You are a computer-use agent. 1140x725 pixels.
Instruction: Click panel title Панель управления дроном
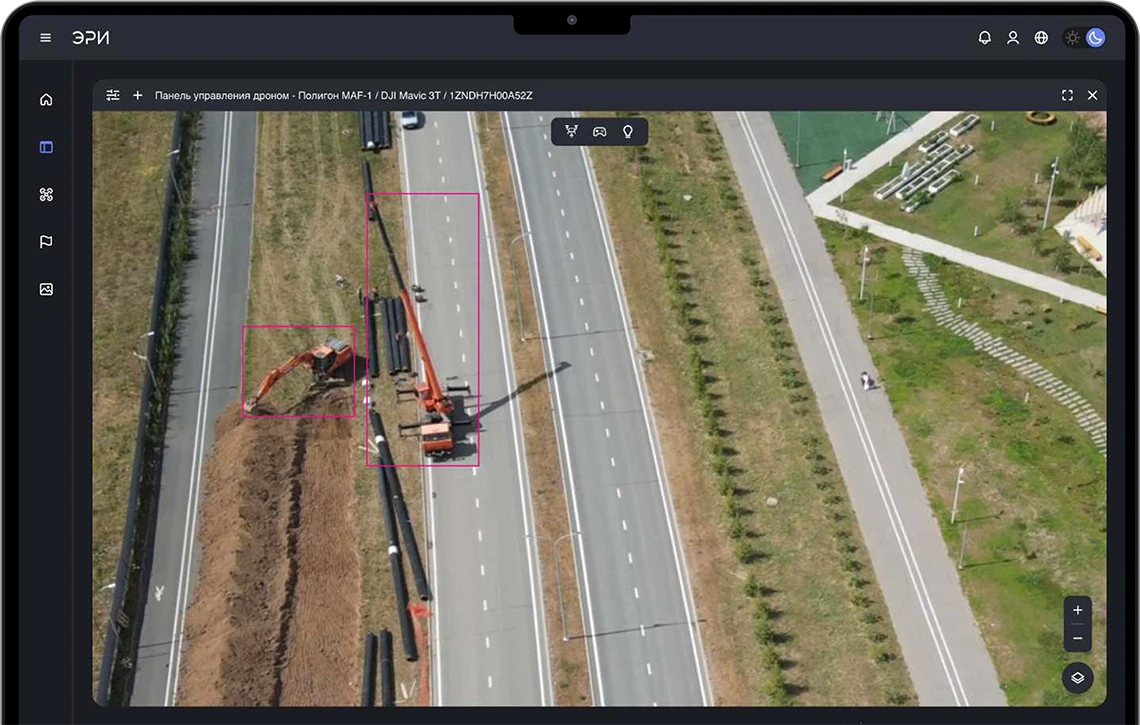343,96
